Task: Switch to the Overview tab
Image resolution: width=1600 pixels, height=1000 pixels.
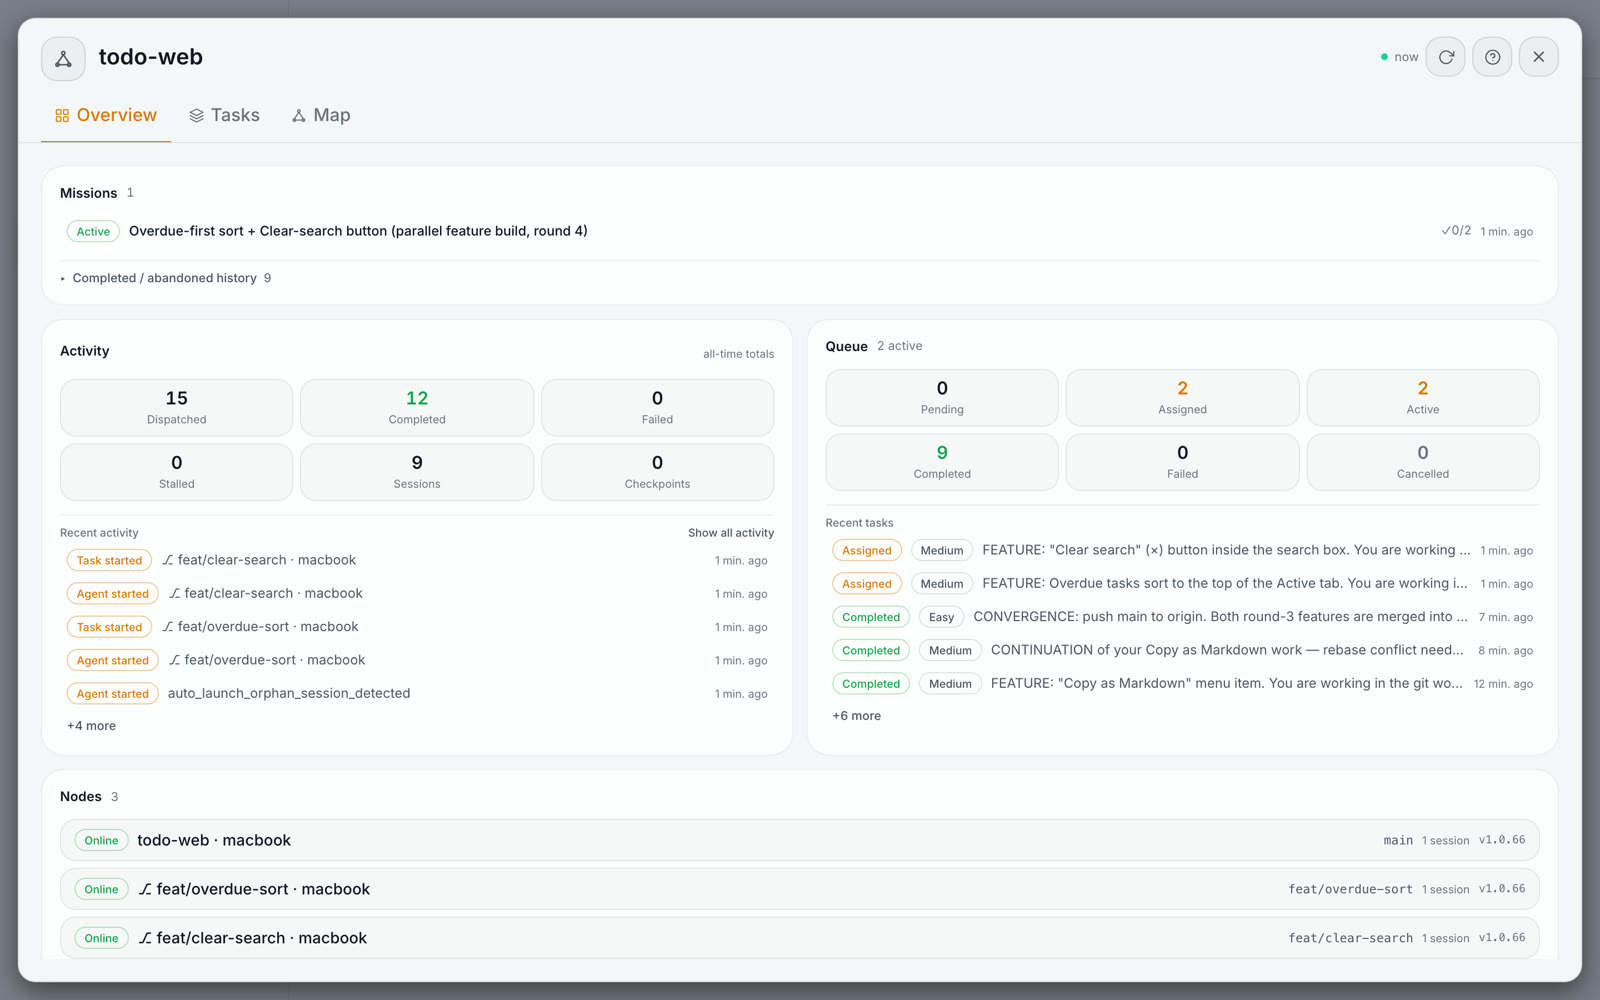Action: coord(106,115)
